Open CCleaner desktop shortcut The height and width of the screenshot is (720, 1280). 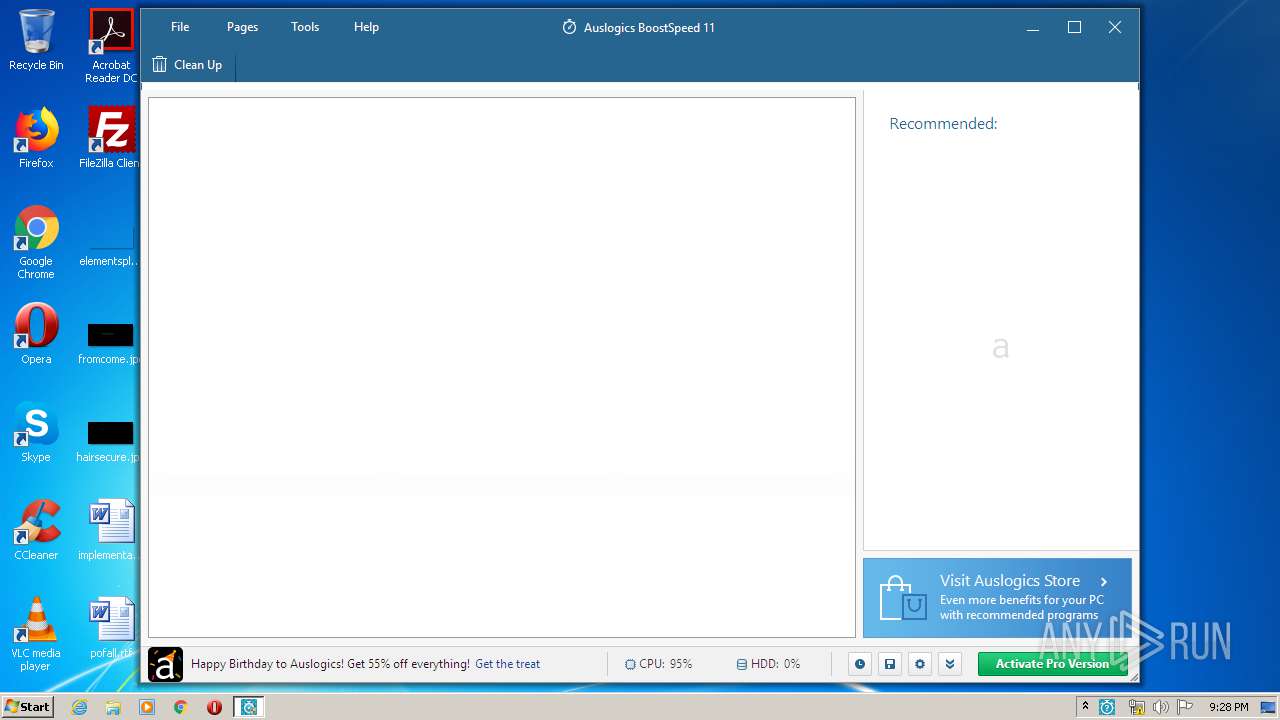(36, 530)
